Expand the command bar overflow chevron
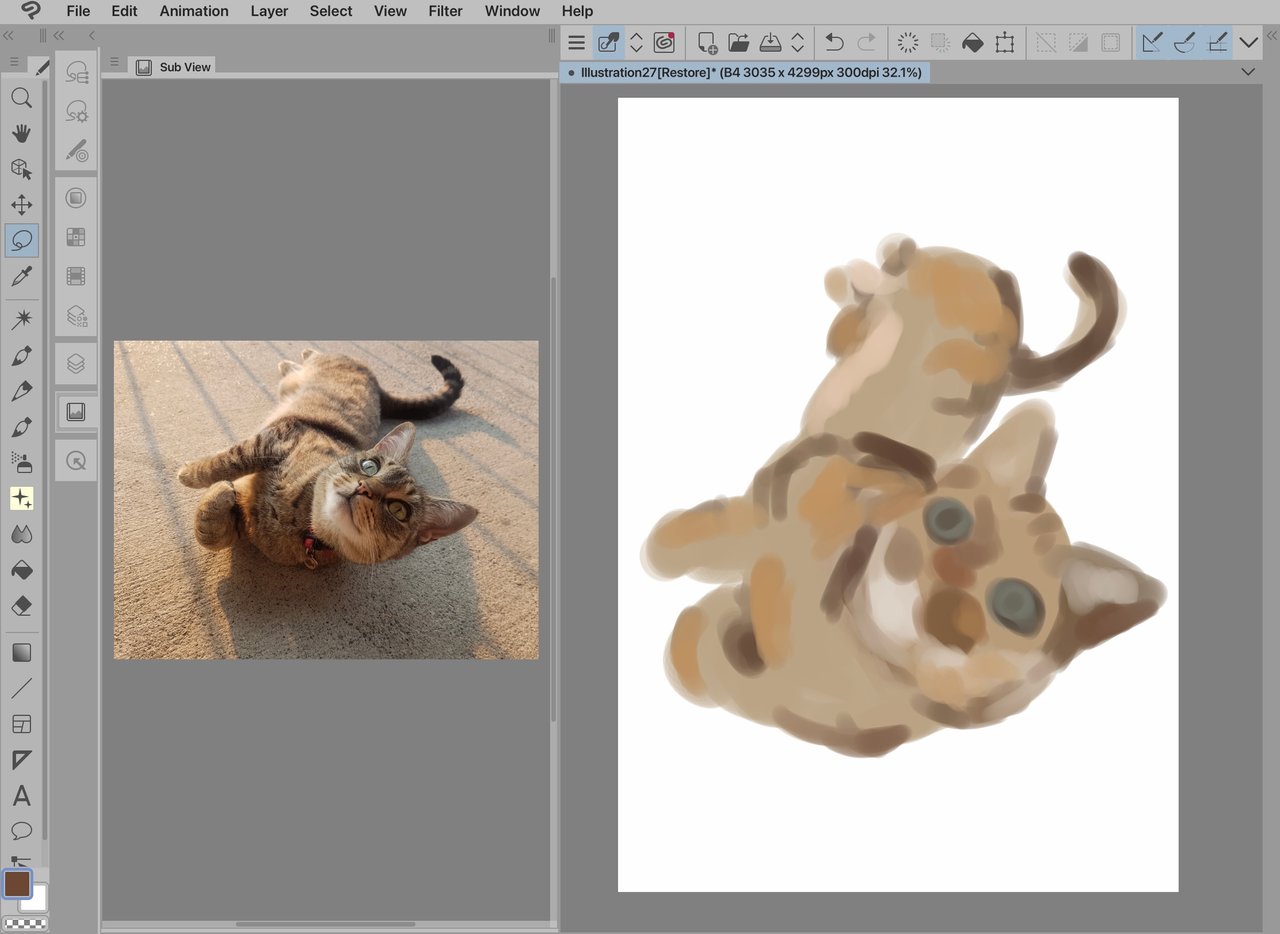Viewport: 1280px width, 934px height. coord(1248,42)
